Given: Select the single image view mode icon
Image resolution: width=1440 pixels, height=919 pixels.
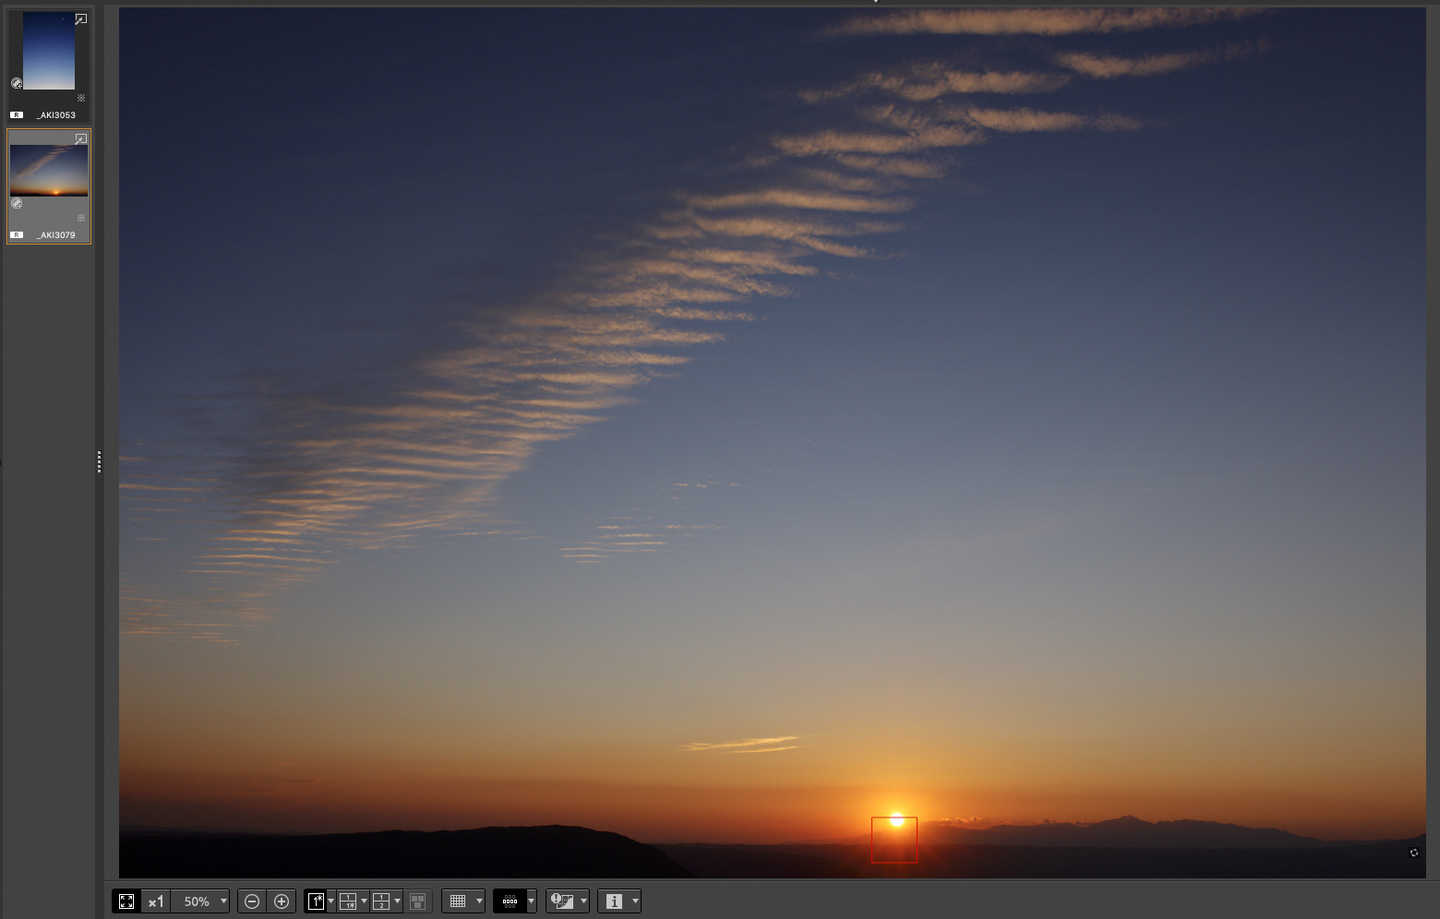Looking at the screenshot, I should [316, 901].
